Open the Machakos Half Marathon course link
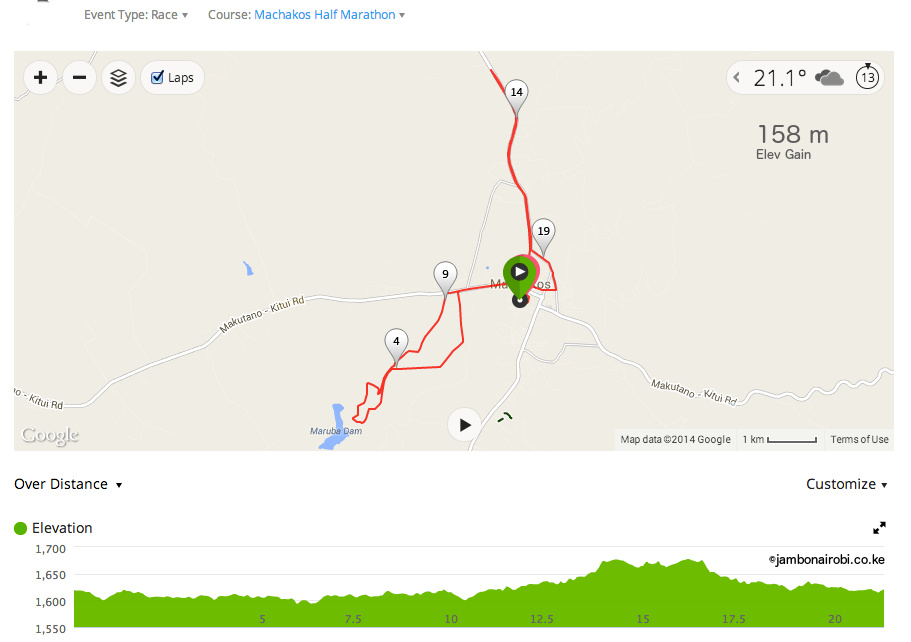Image resolution: width=911 pixels, height=642 pixels. click(325, 15)
